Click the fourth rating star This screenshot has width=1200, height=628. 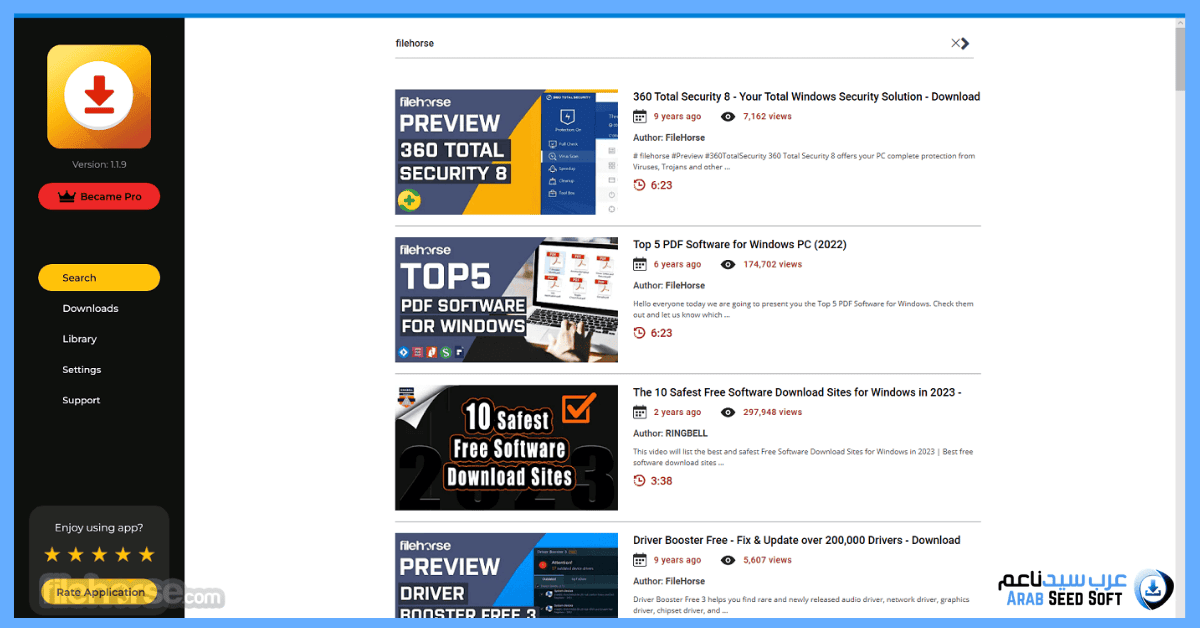(x=123, y=554)
